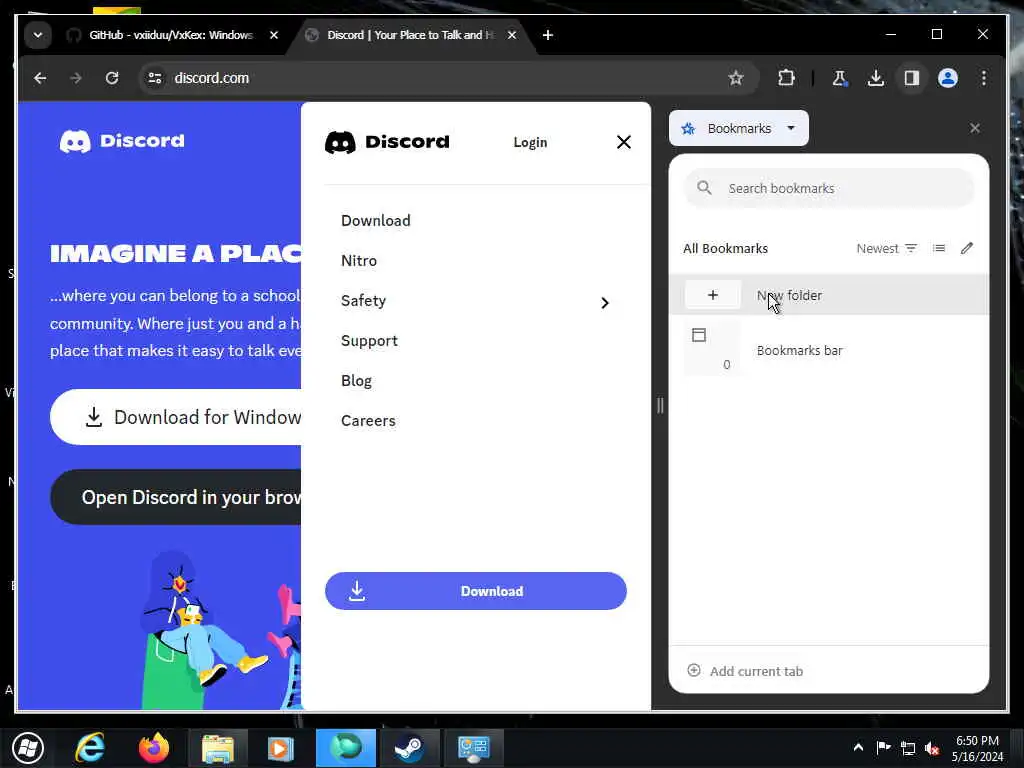Open the Extensions puzzle icon

786,78
